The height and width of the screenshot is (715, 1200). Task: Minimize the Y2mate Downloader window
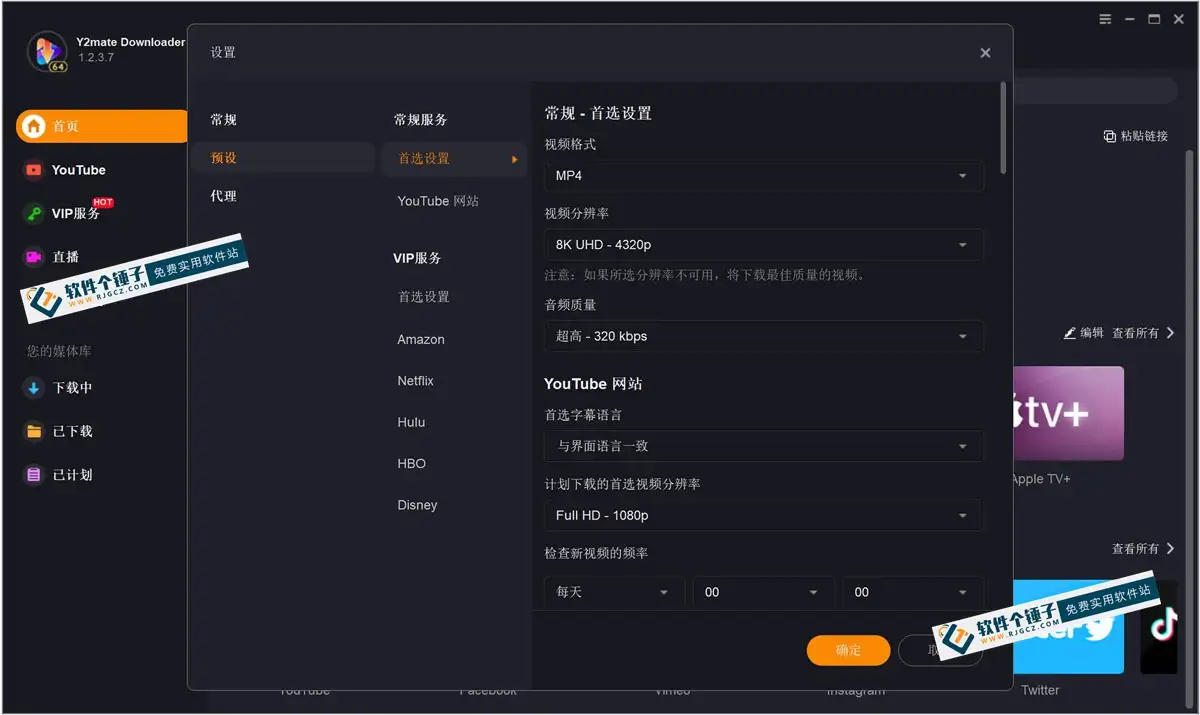[x=1130, y=19]
